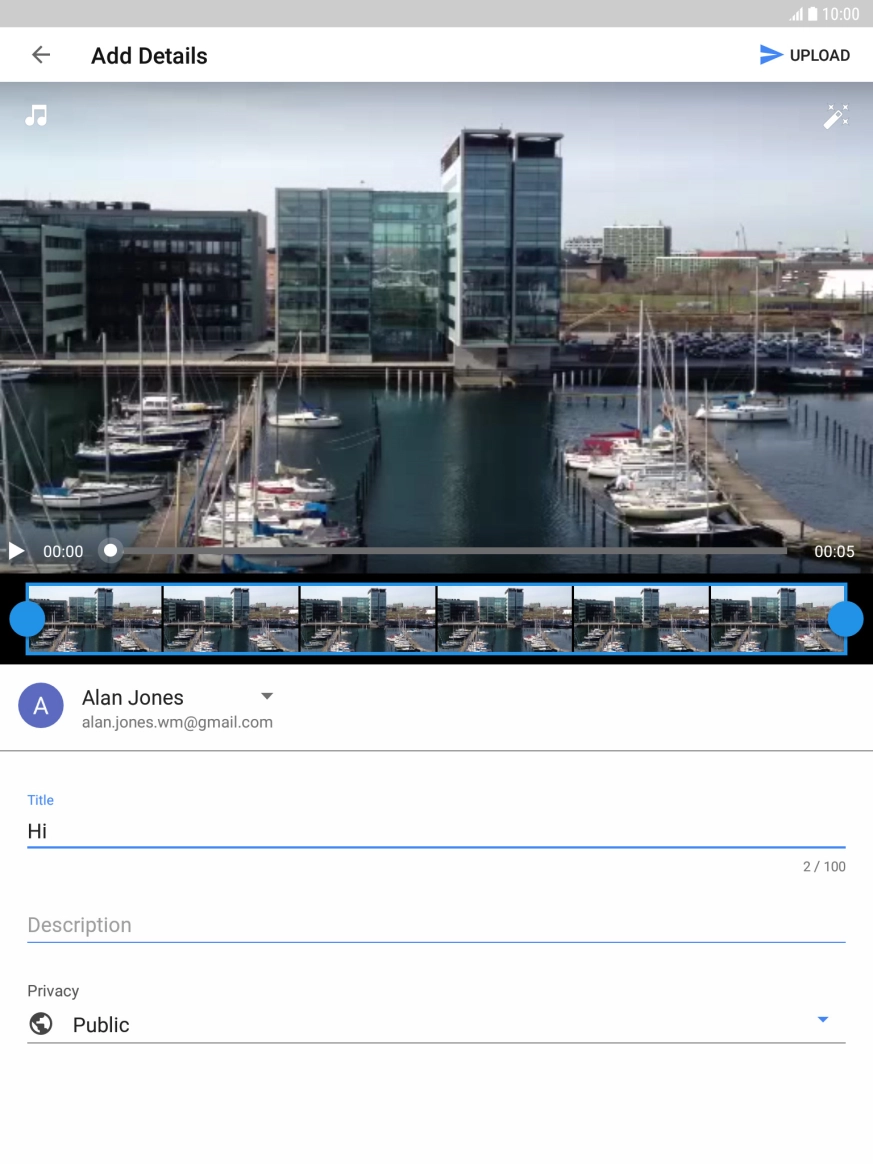
Task: Click the blue paper plane upload icon
Action: [769, 55]
